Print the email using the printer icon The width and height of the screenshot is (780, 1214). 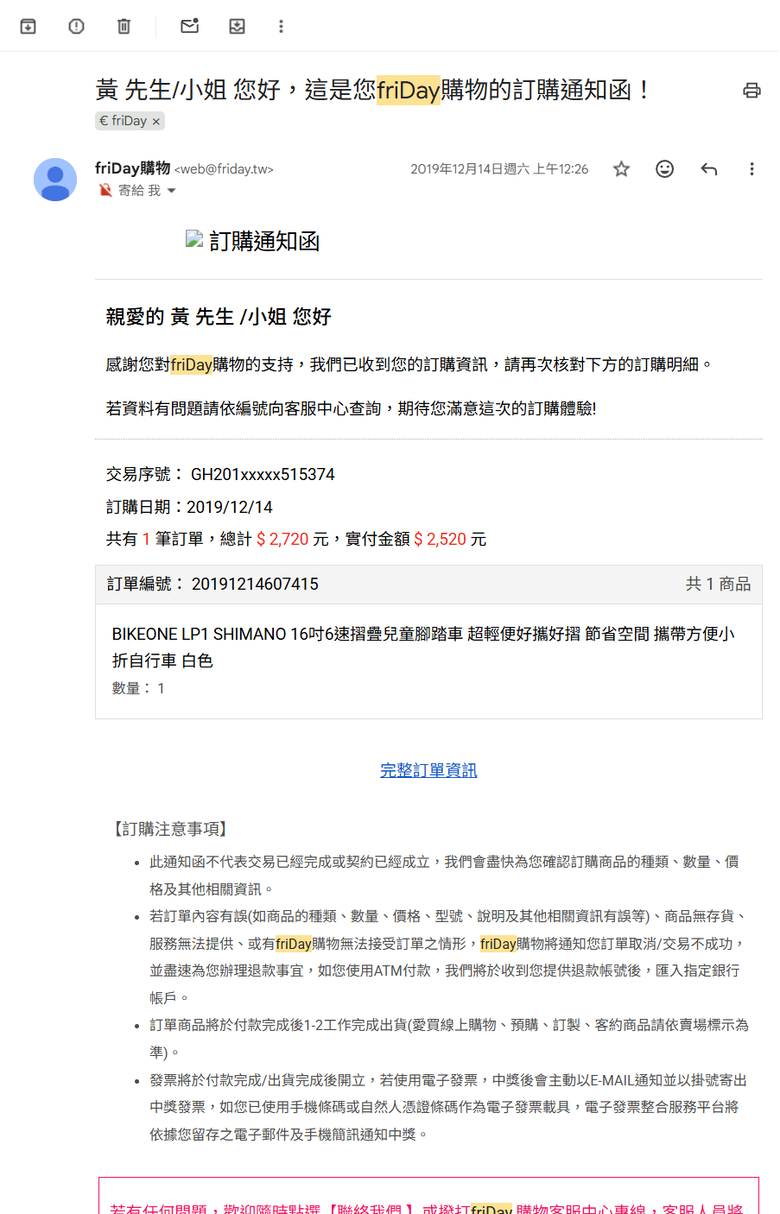pyautogui.click(x=751, y=91)
